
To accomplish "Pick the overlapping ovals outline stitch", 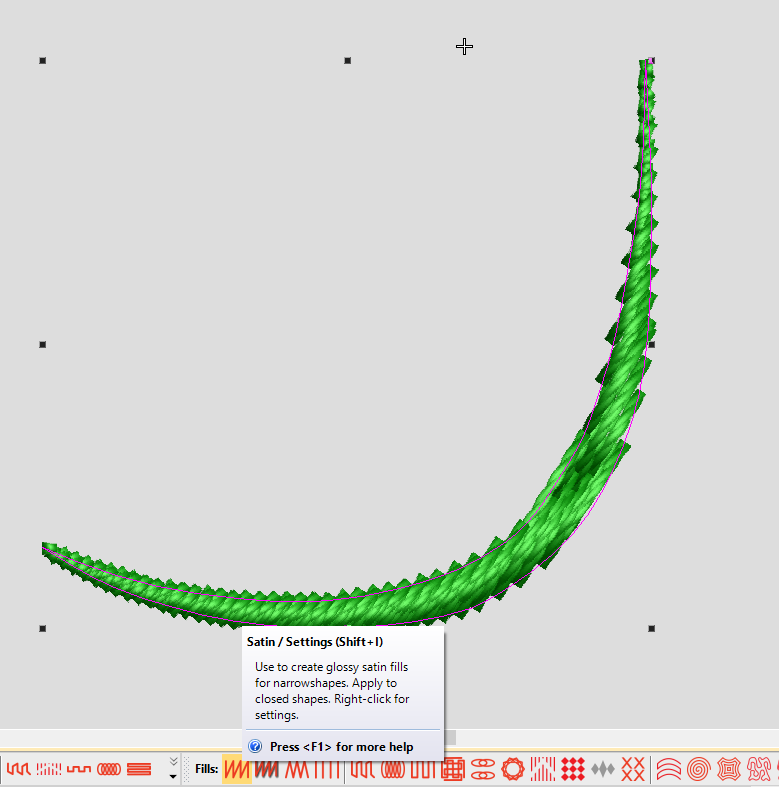I will 109,769.
